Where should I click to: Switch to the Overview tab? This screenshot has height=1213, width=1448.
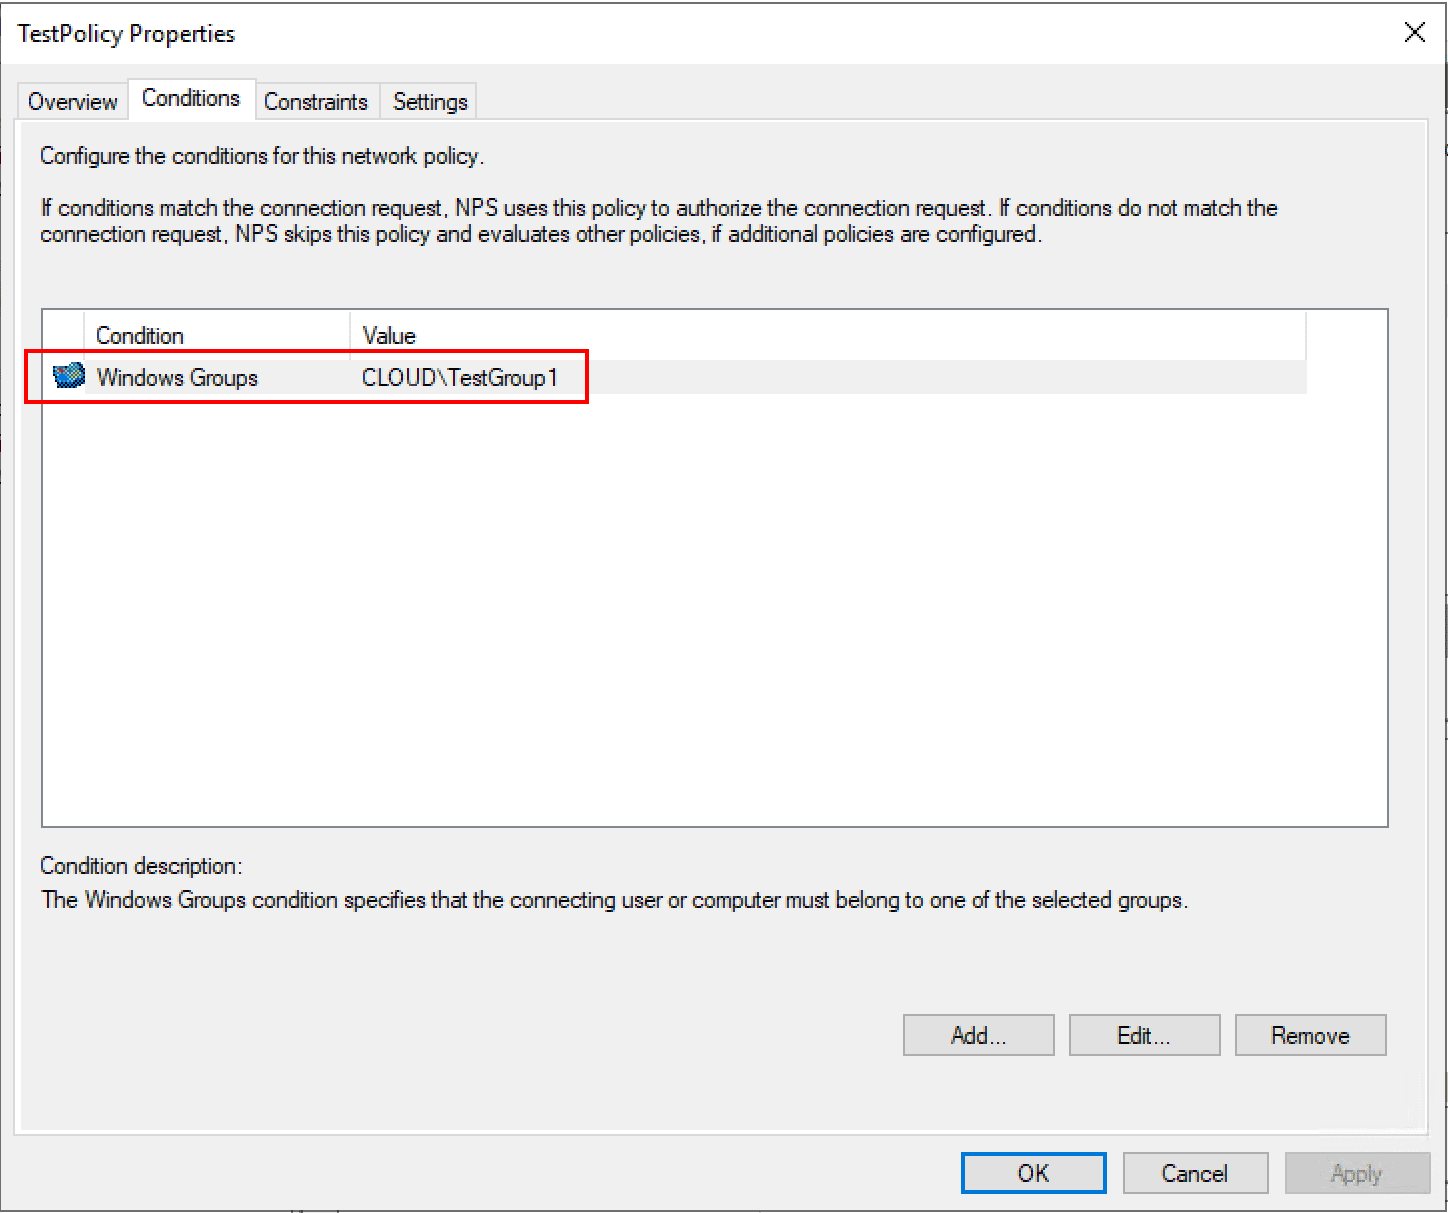click(x=72, y=102)
